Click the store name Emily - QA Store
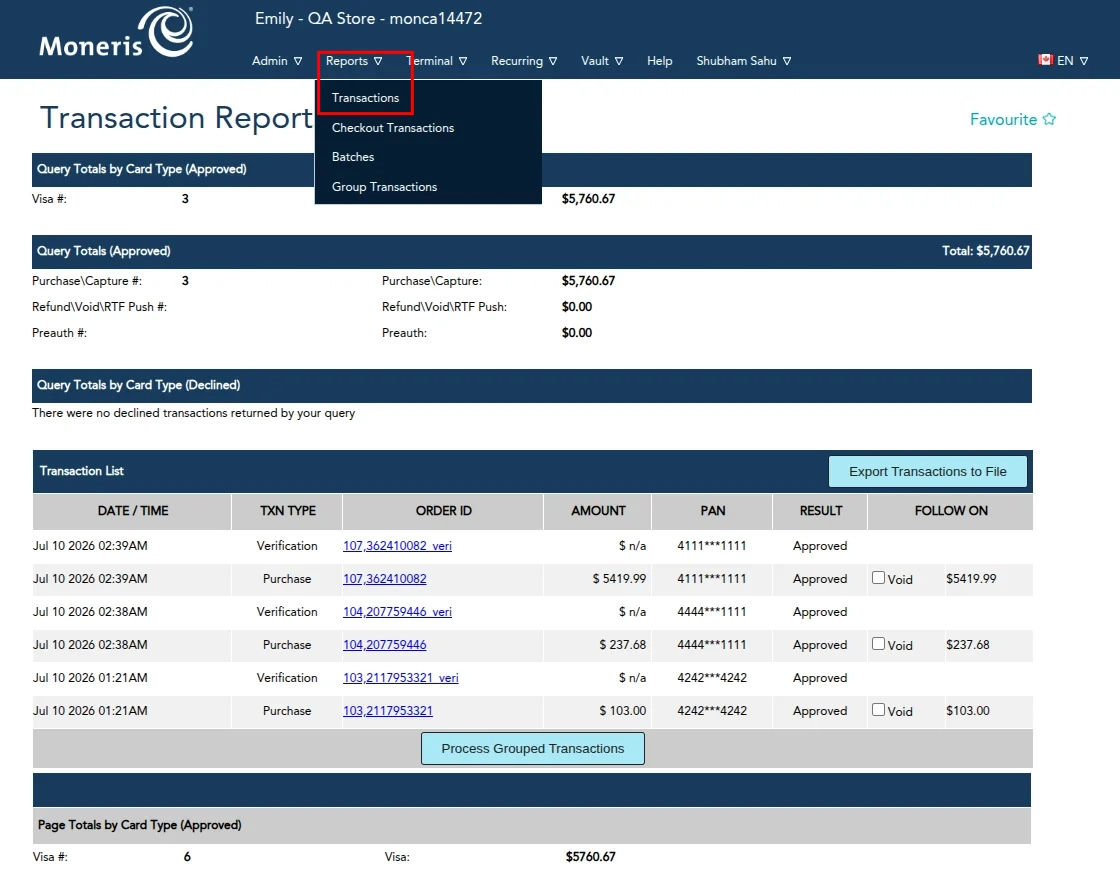Screen dimensions: 1120x880 point(369,19)
